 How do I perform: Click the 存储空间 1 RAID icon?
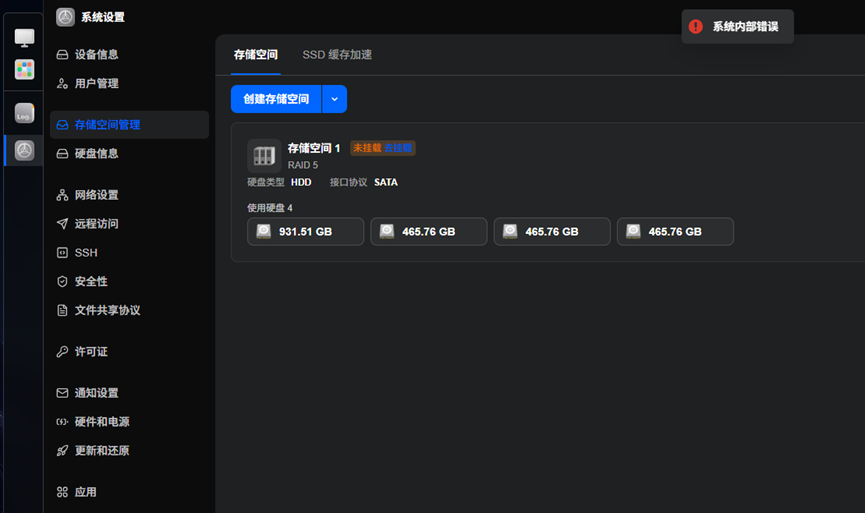(264, 156)
